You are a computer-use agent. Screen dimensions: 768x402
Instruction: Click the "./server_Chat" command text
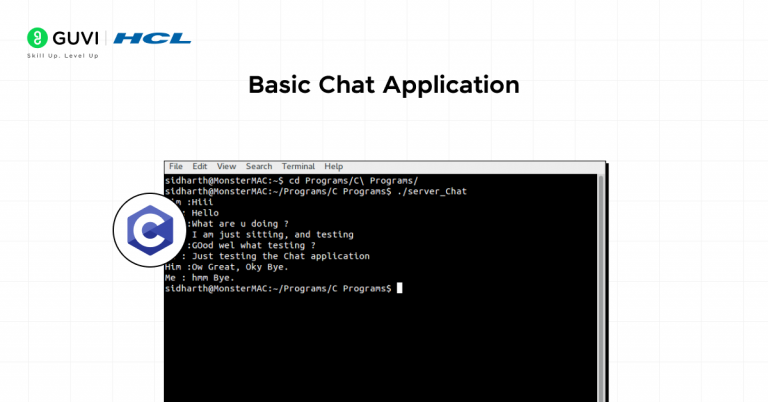pyautogui.click(x=432, y=190)
